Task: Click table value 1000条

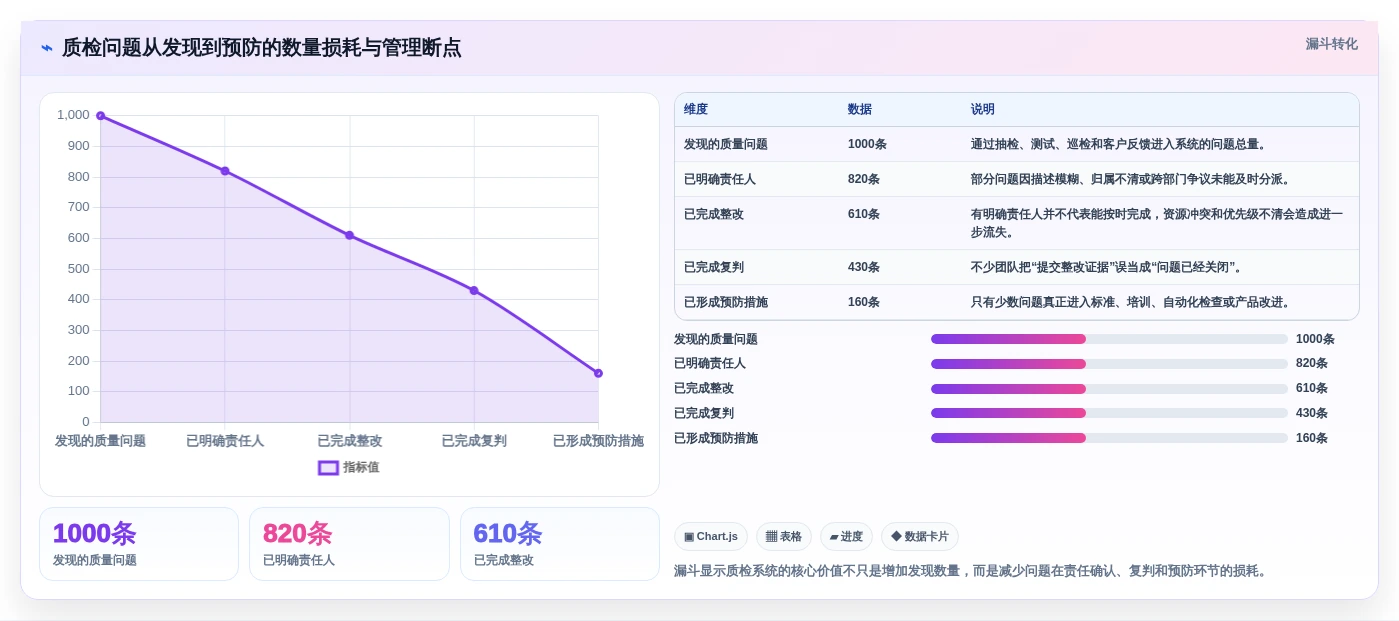Action: tap(867, 144)
